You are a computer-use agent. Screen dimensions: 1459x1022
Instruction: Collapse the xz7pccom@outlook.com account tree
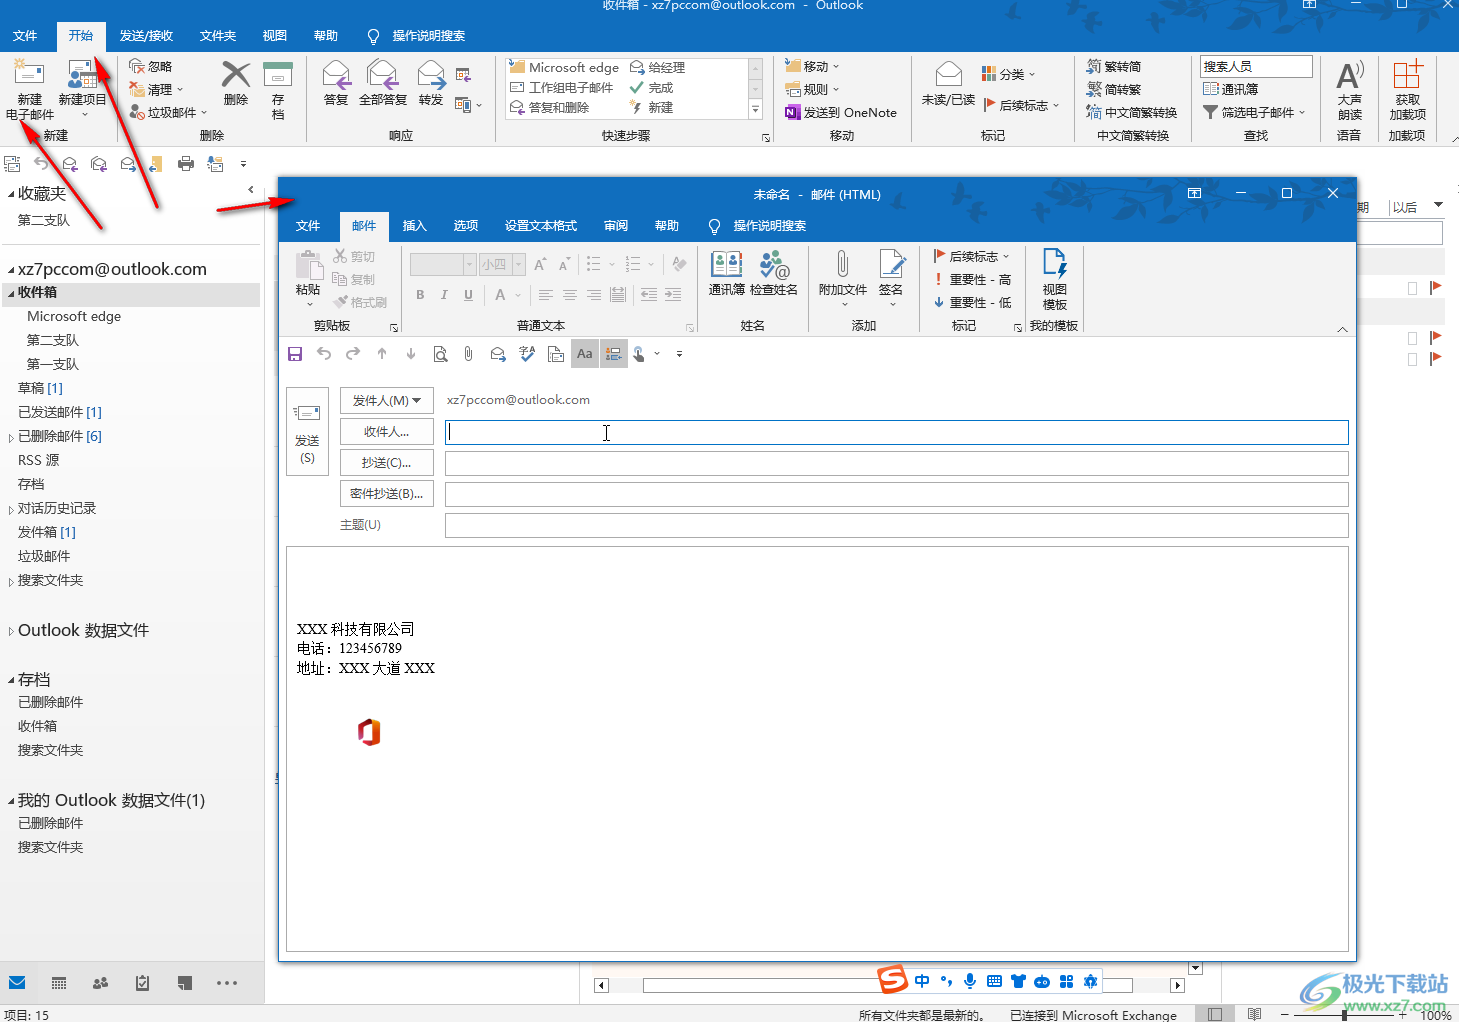click(x=11, y=270)
